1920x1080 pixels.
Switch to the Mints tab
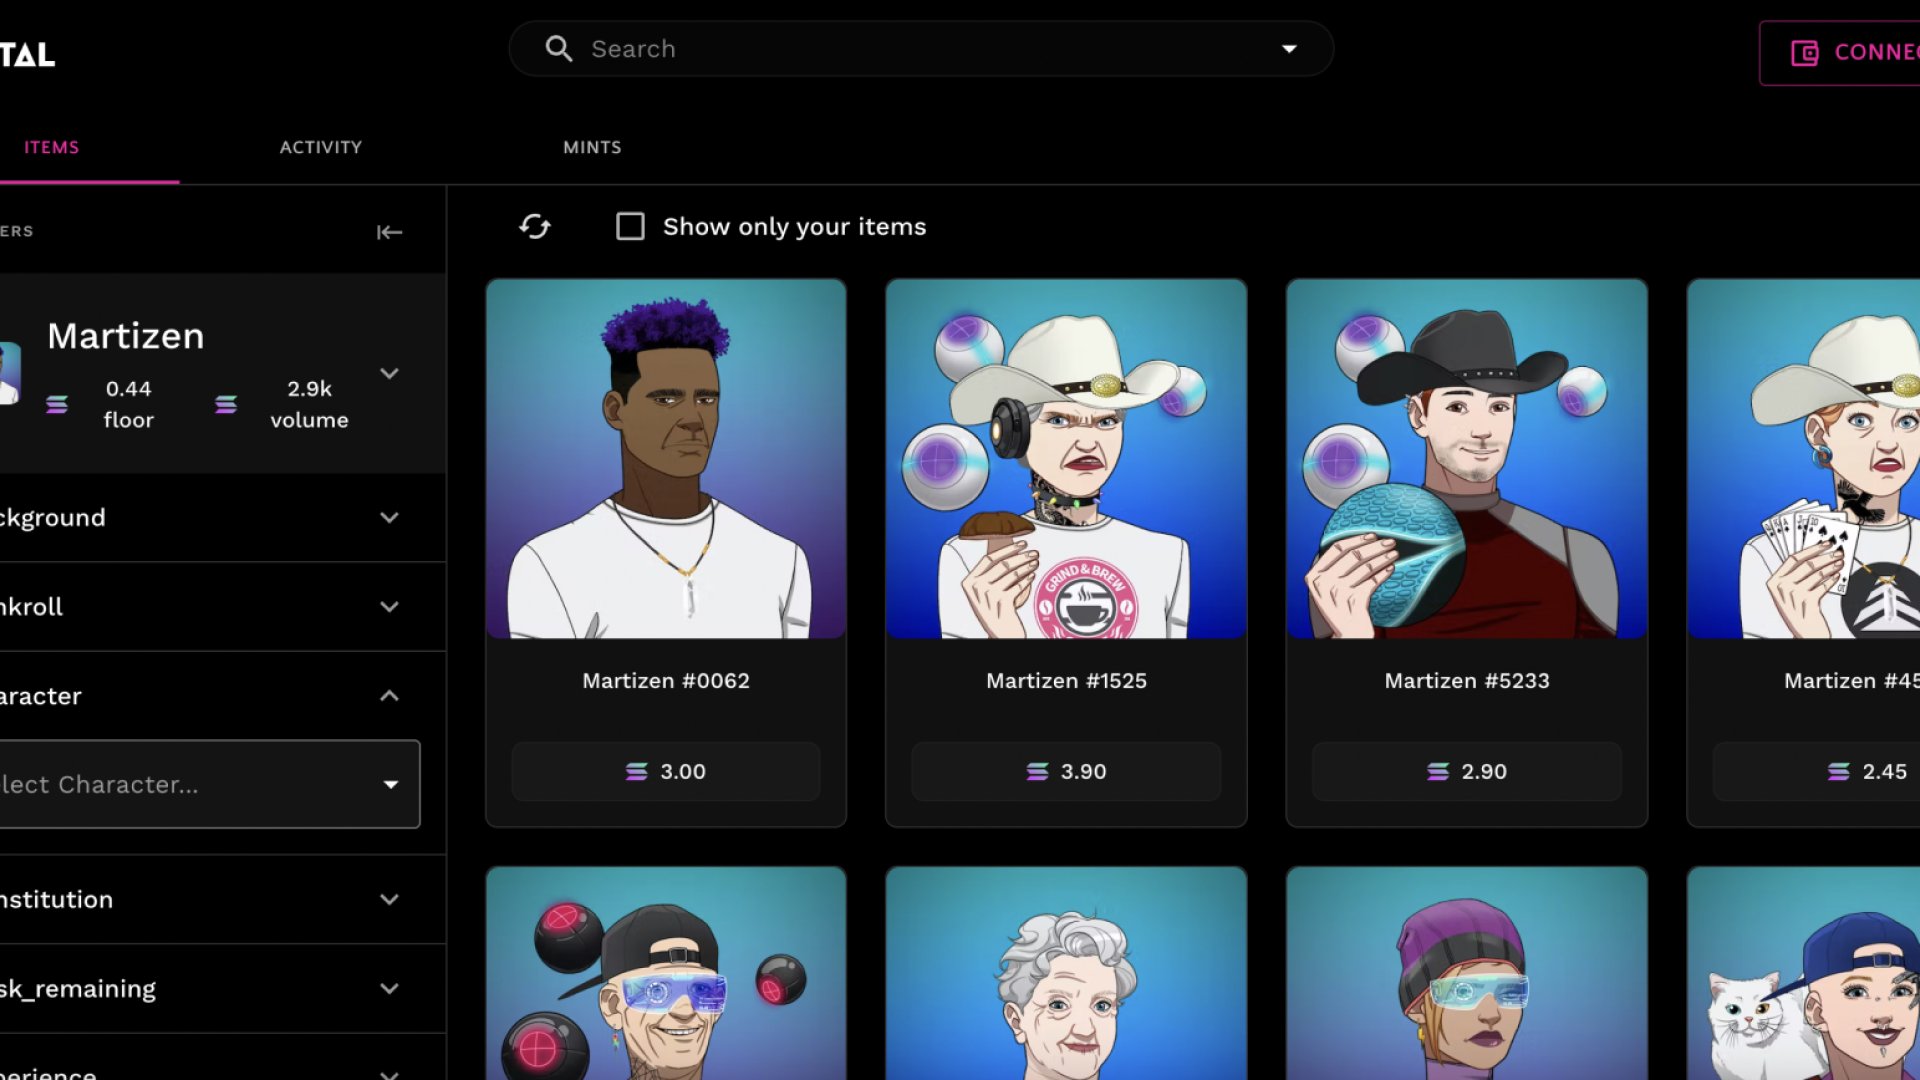[x=592, y=147]
